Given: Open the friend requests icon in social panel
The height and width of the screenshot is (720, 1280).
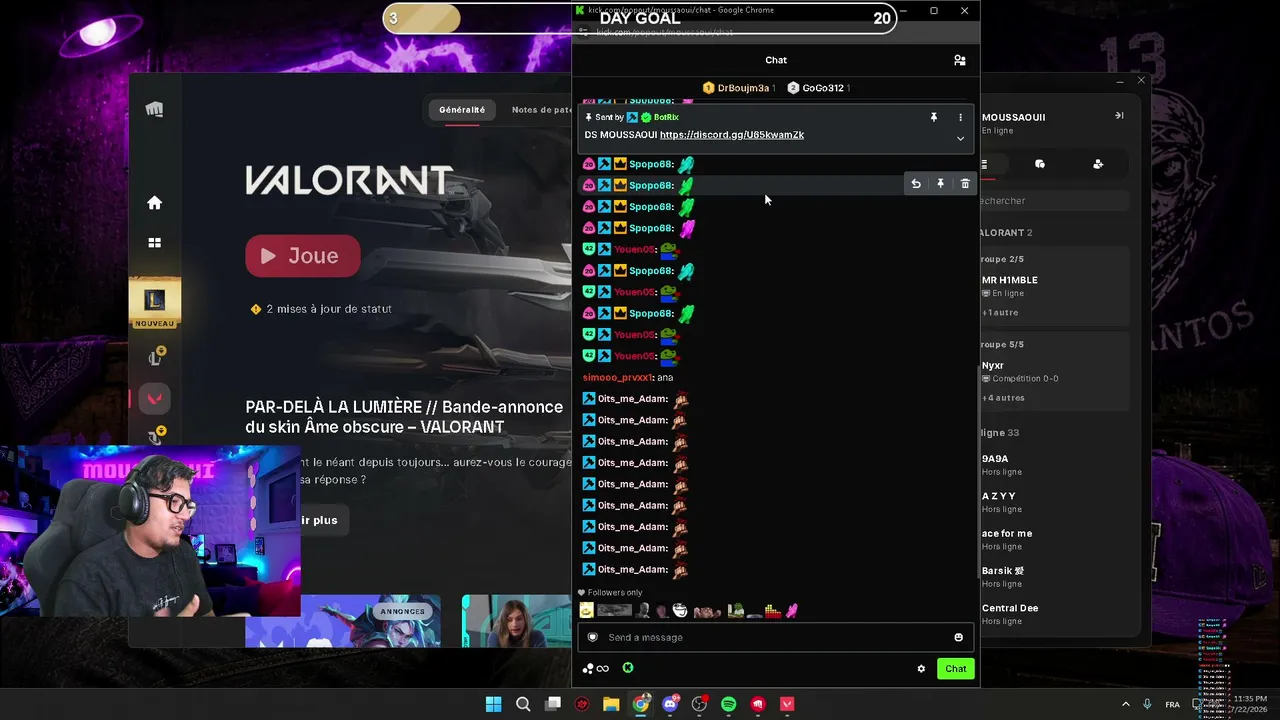Looking at the screenshot, I should tap(1098, 164).
